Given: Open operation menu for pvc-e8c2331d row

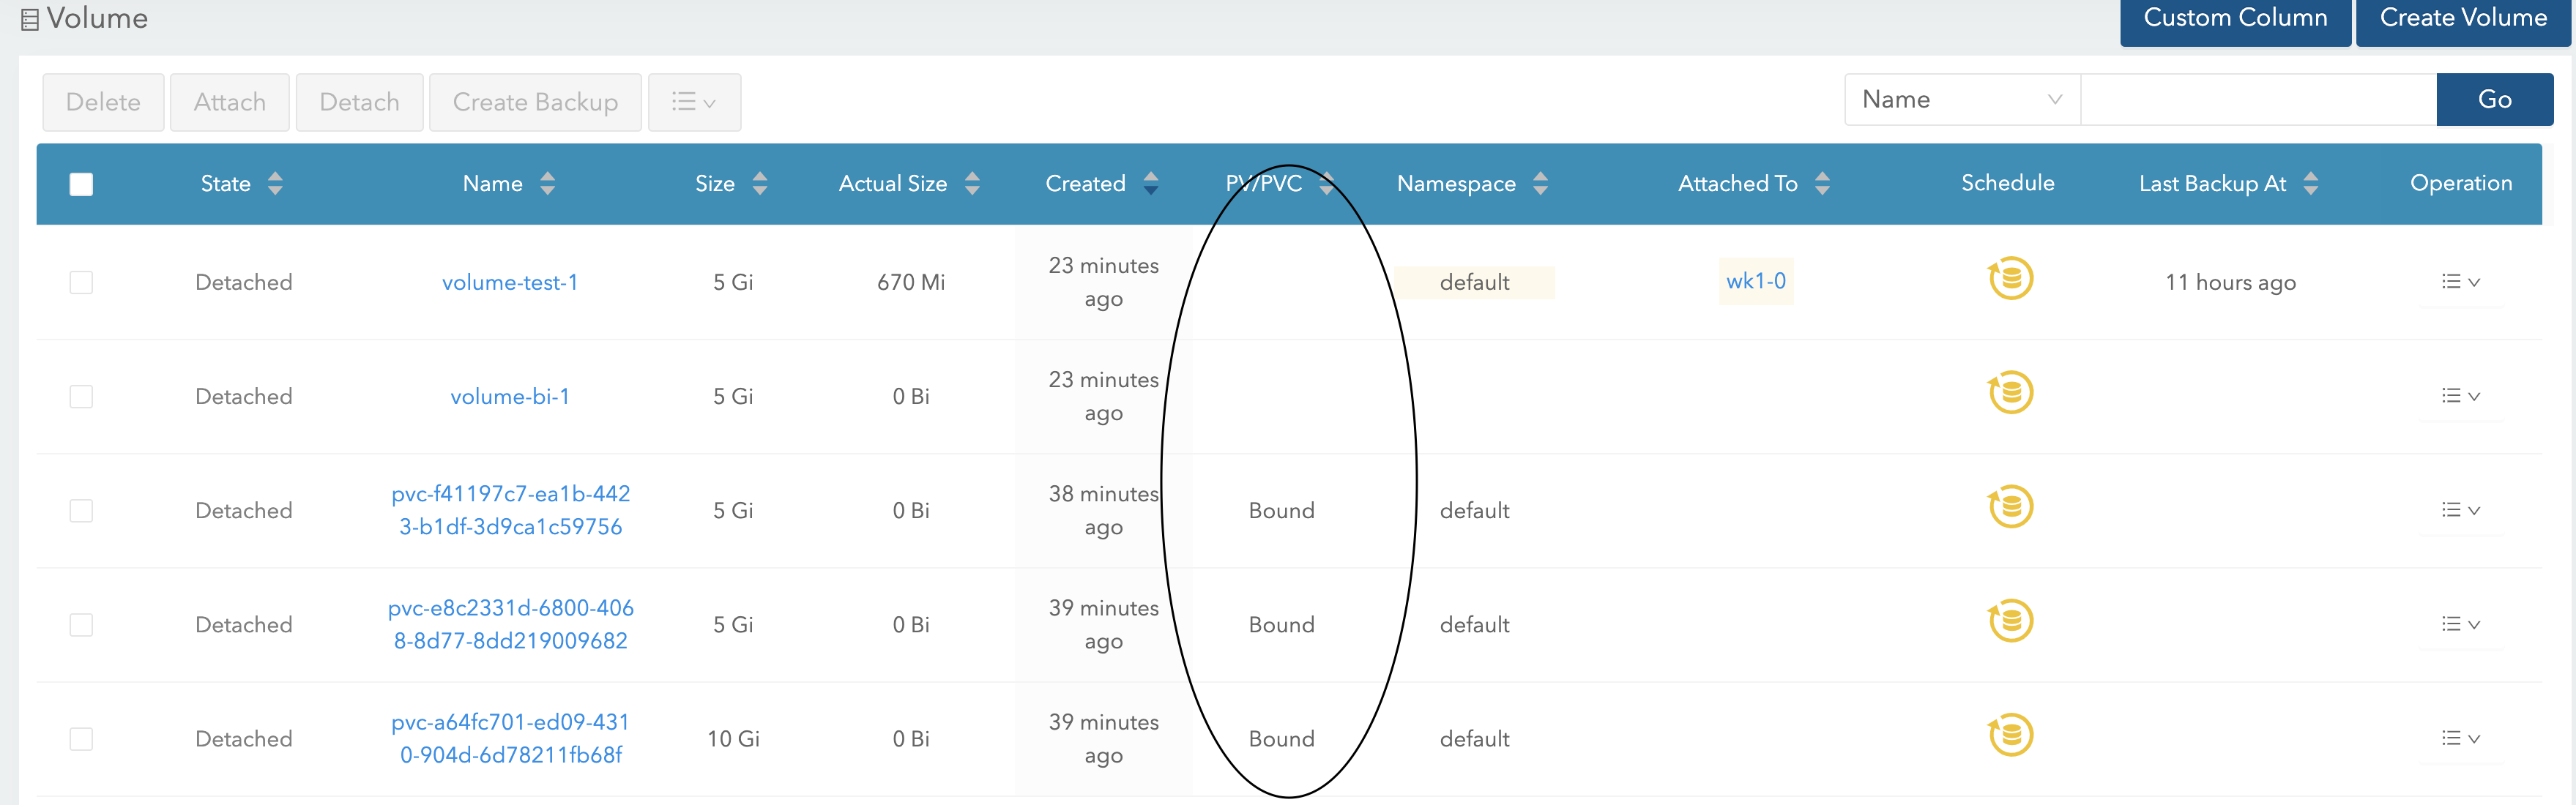Looking at the screenshot, I should (x=2459, y=624).
